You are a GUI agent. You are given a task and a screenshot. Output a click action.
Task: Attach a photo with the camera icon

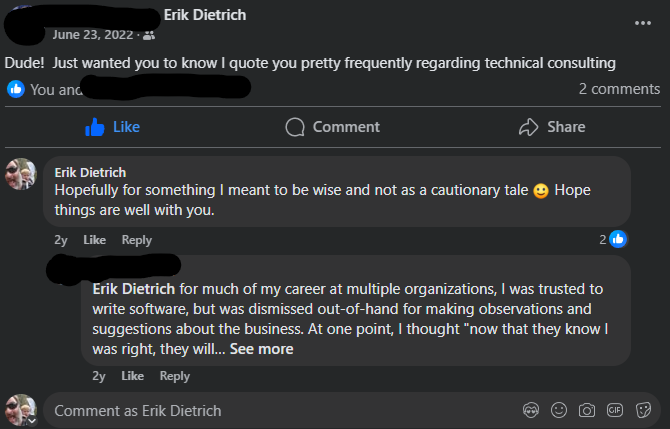click(588, 410)
